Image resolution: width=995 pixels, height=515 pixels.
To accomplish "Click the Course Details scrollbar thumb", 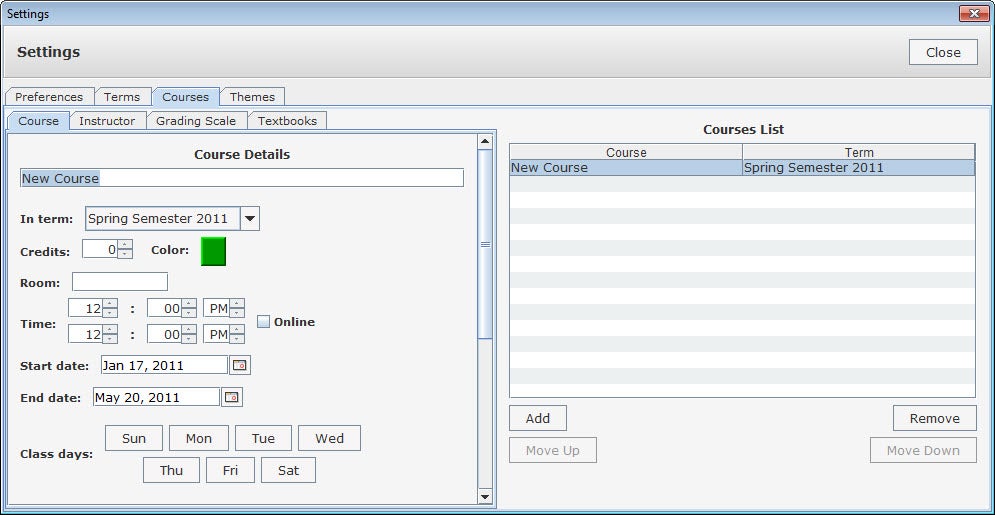I will (x=485, y=244).
